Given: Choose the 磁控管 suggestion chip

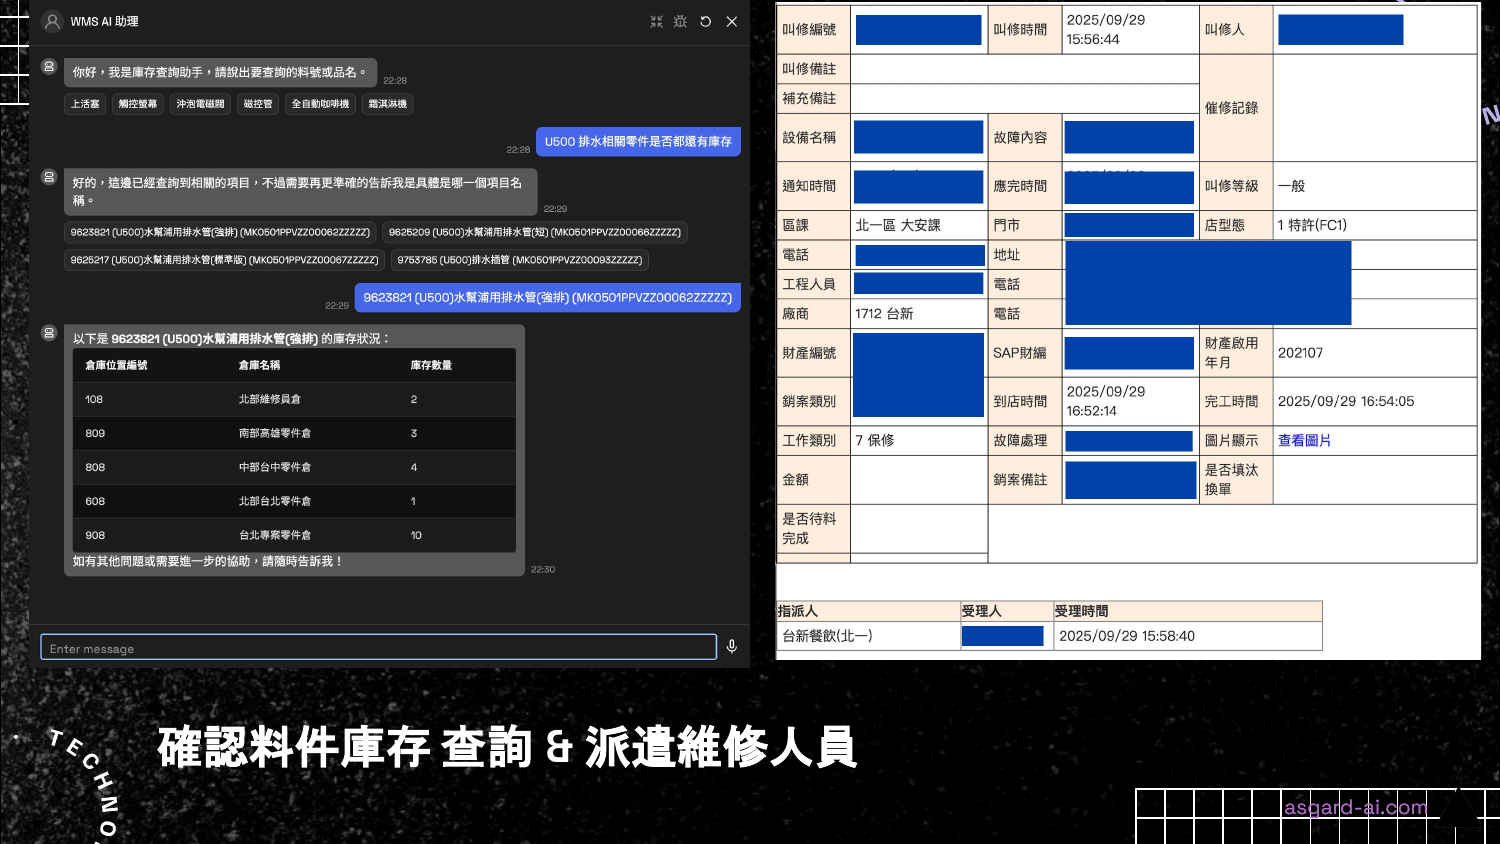Looking at the screenshot, I should [258, 104].
